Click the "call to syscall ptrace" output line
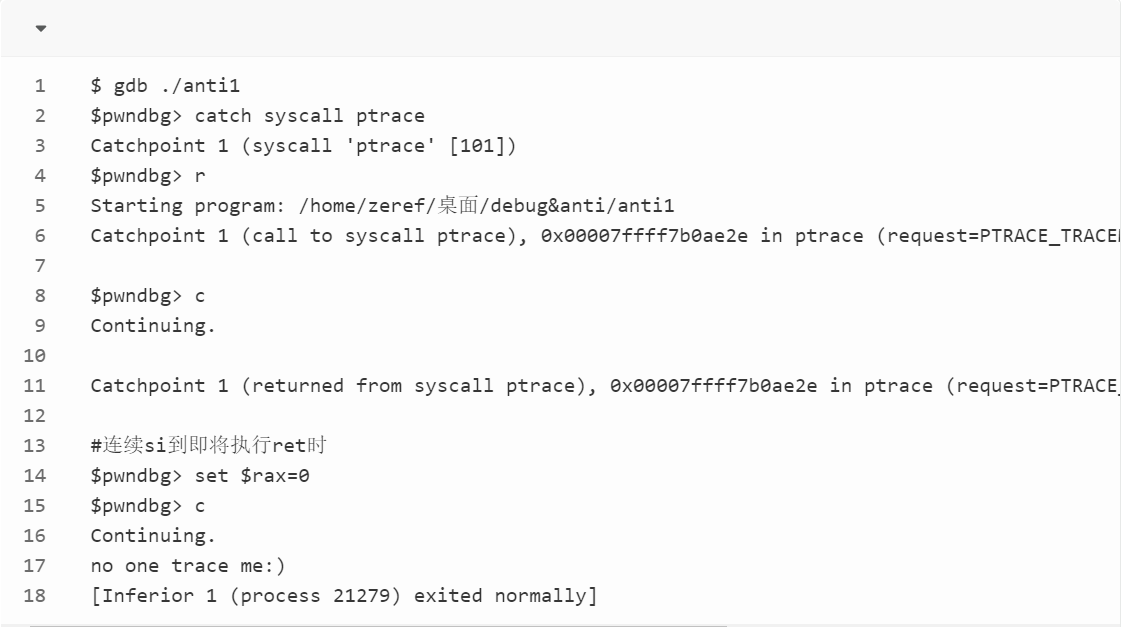This screenshot has height=627, width=1123. (600, 236)
